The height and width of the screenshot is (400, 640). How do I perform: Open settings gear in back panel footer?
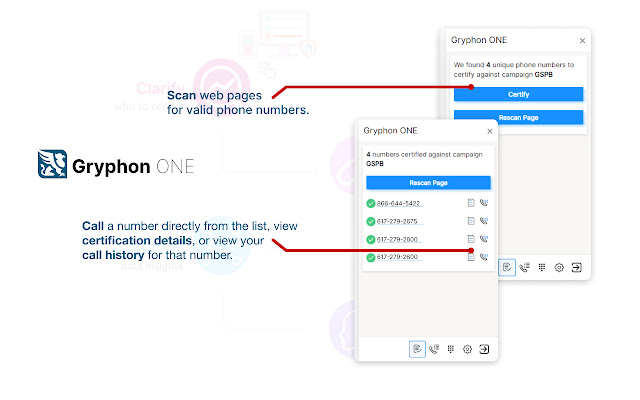[x=559, y=267]
